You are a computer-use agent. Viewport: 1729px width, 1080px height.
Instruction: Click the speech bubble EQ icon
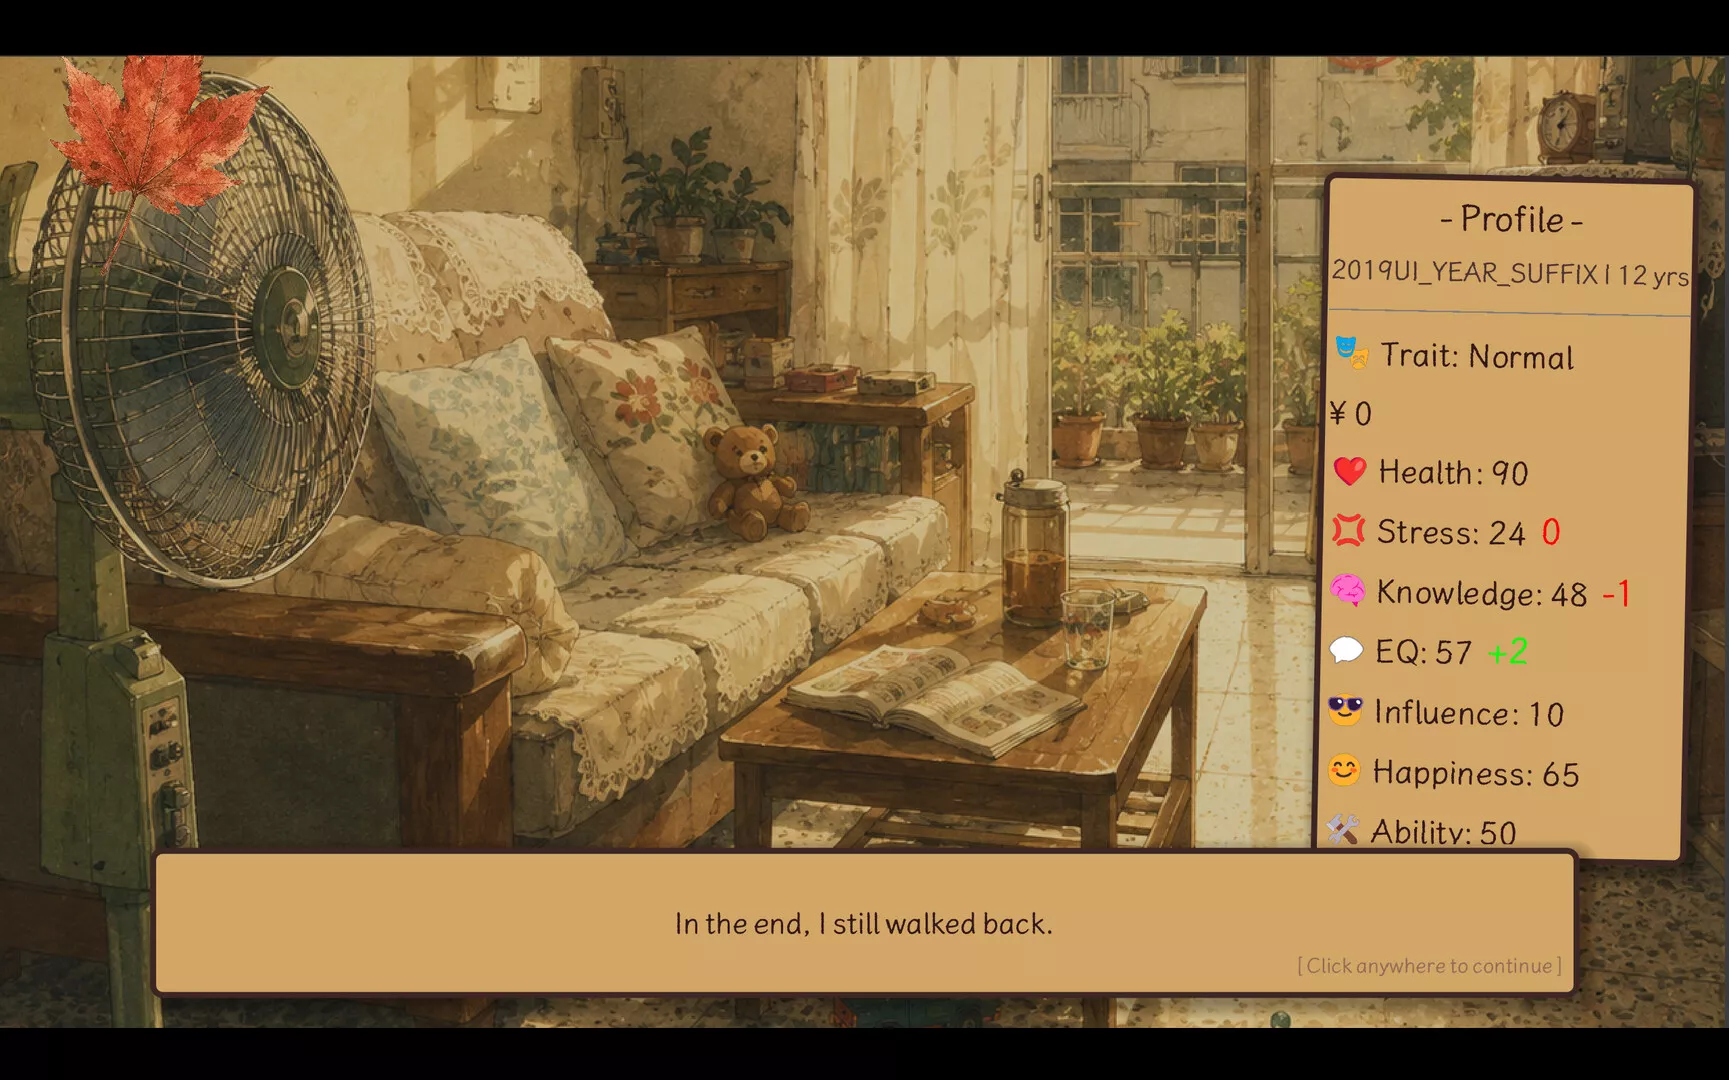click(1346, 650)
